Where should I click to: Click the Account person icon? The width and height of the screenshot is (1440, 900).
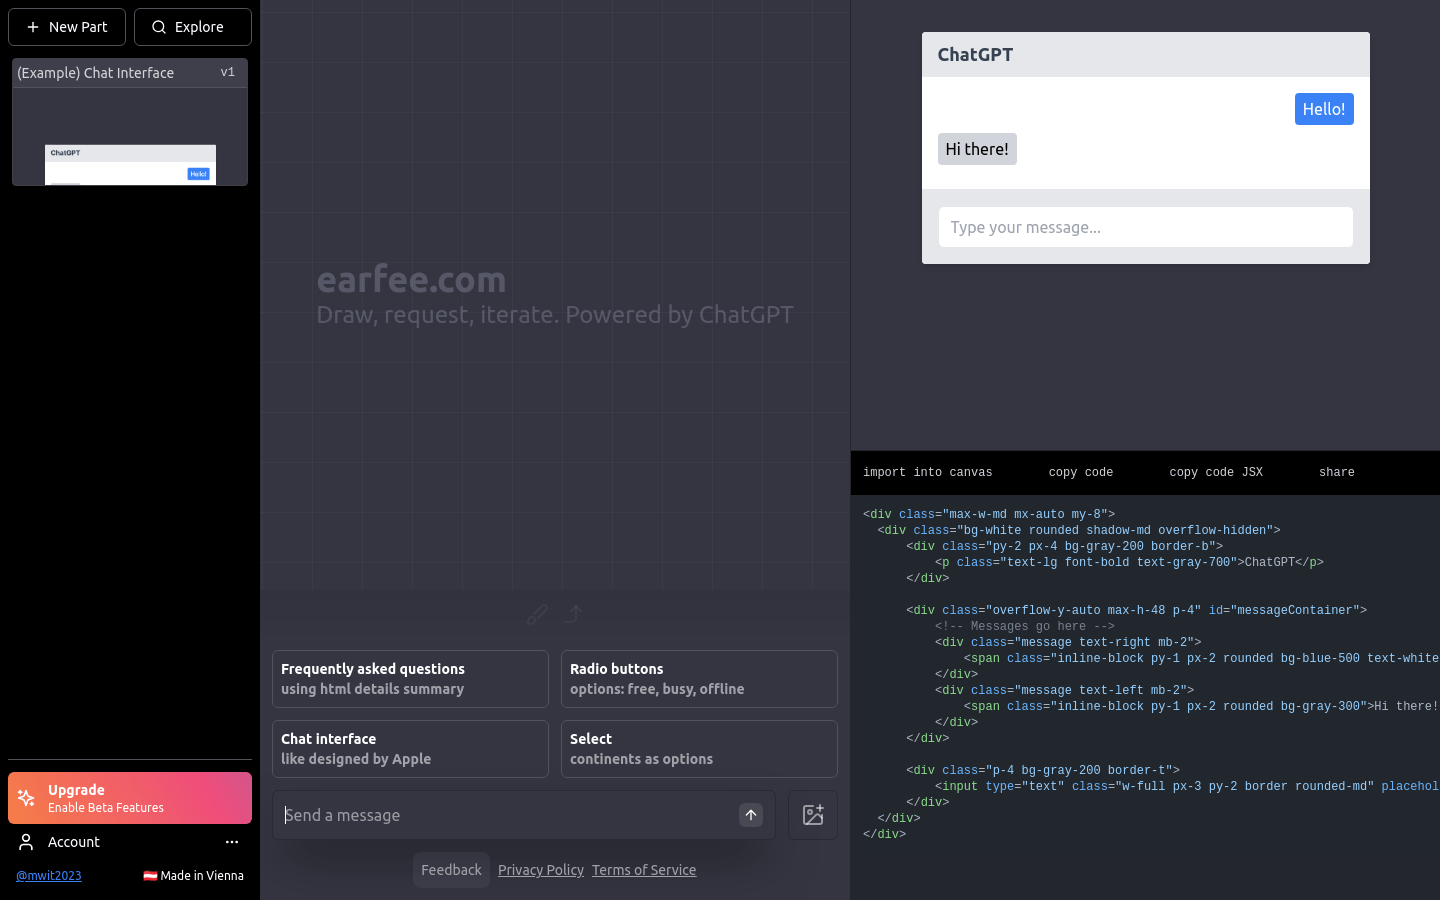tap(27, 842)
